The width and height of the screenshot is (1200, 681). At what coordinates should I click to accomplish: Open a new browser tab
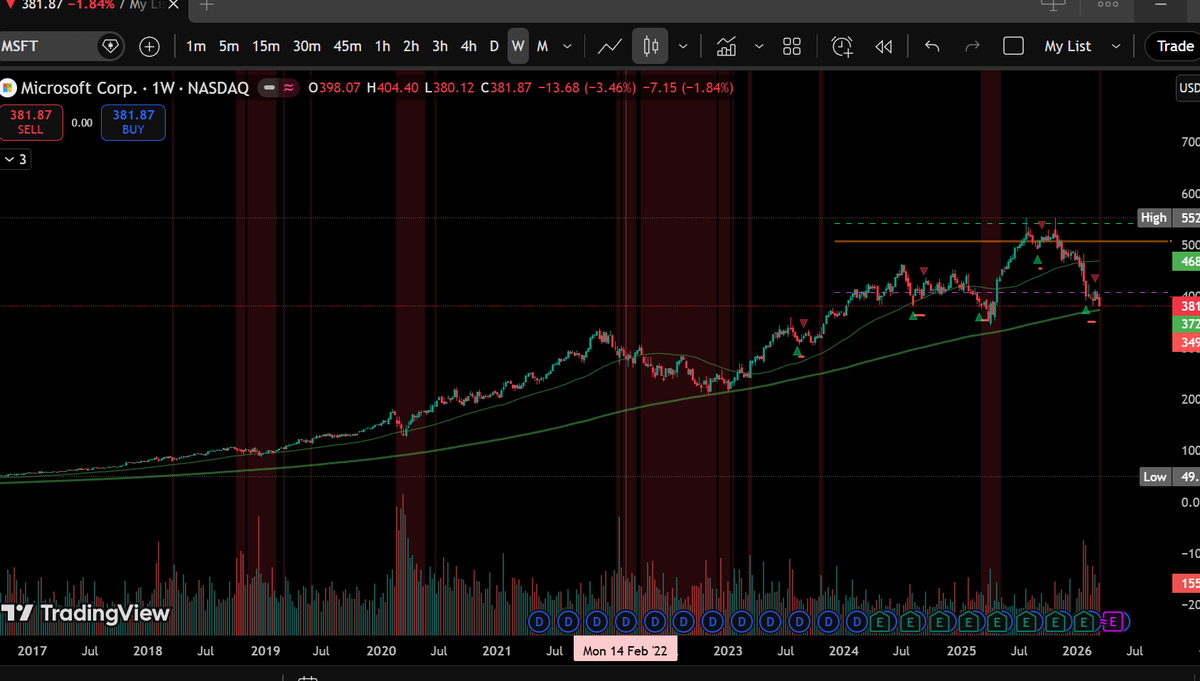tap(207, 5)
